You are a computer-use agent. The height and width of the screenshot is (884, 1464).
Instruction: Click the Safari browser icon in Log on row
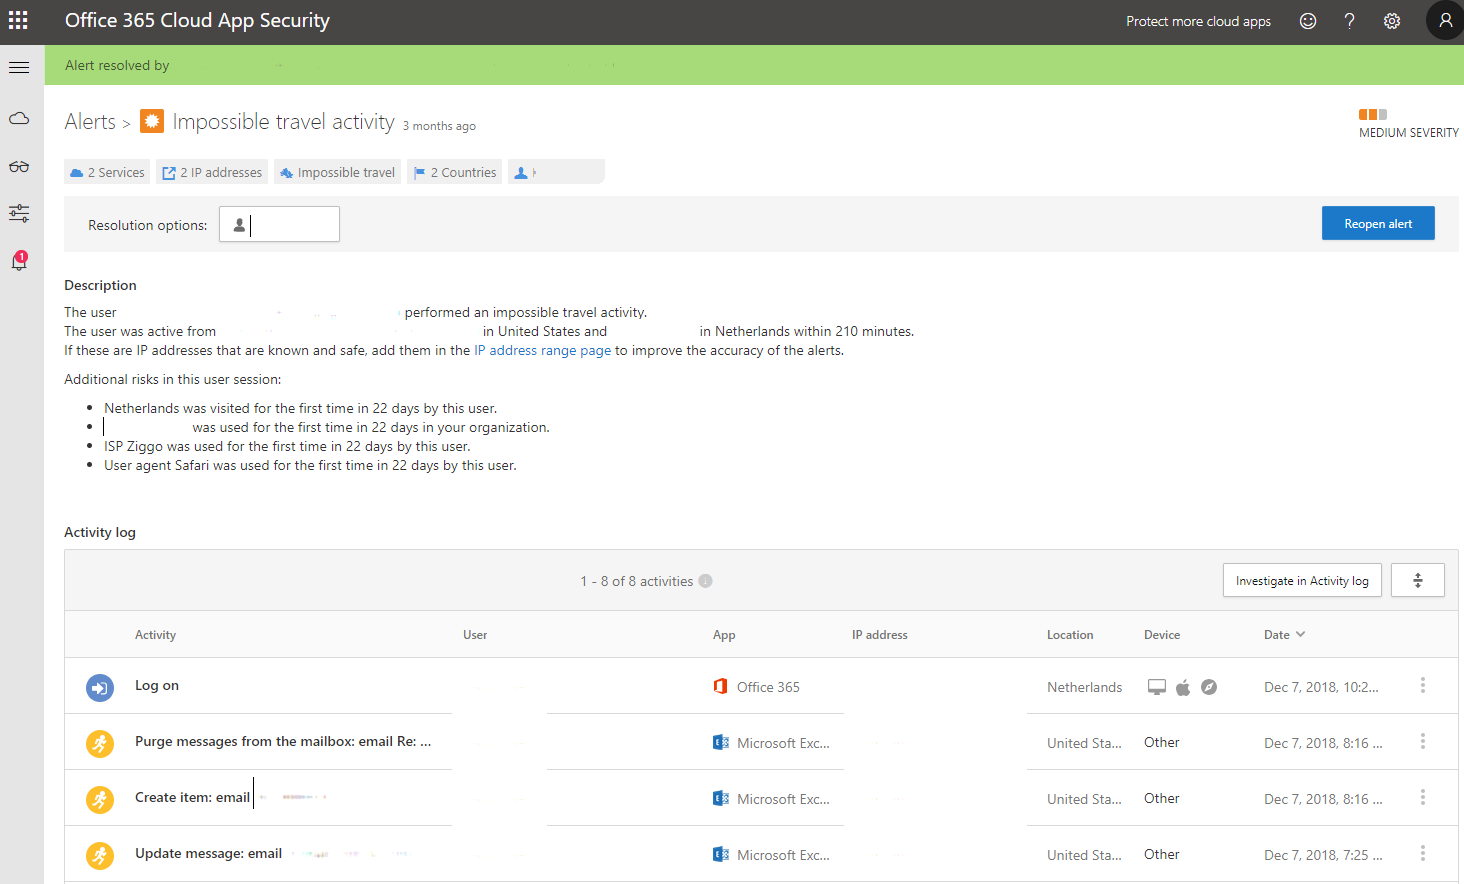(1209, 687)
